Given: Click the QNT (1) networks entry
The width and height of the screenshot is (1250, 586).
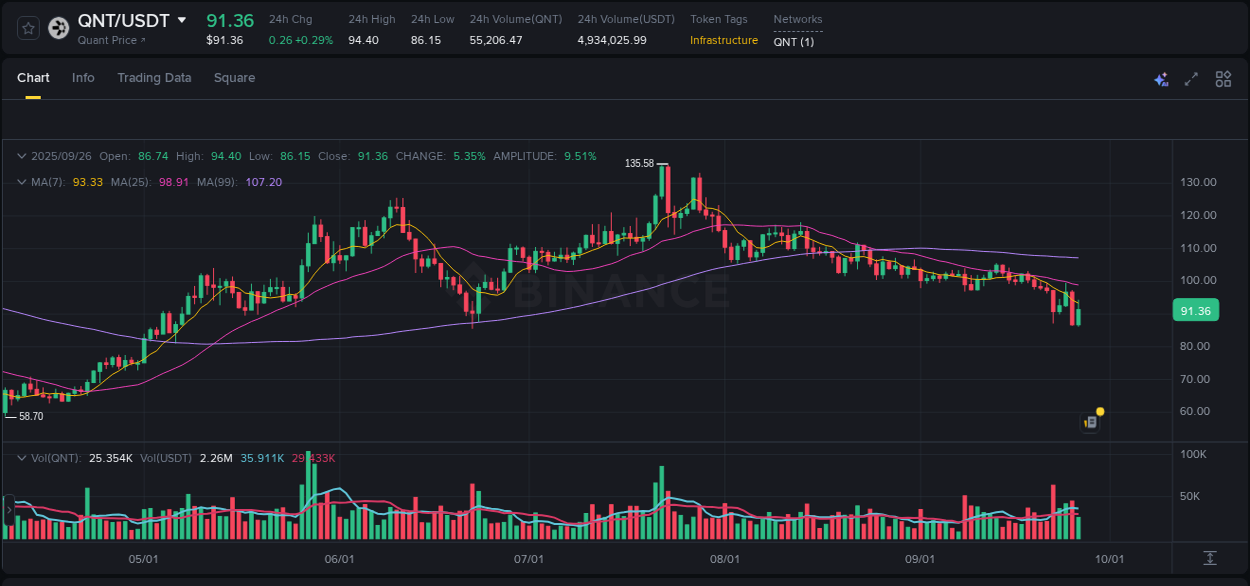Looking at the screenshot, I should [794, 41].
